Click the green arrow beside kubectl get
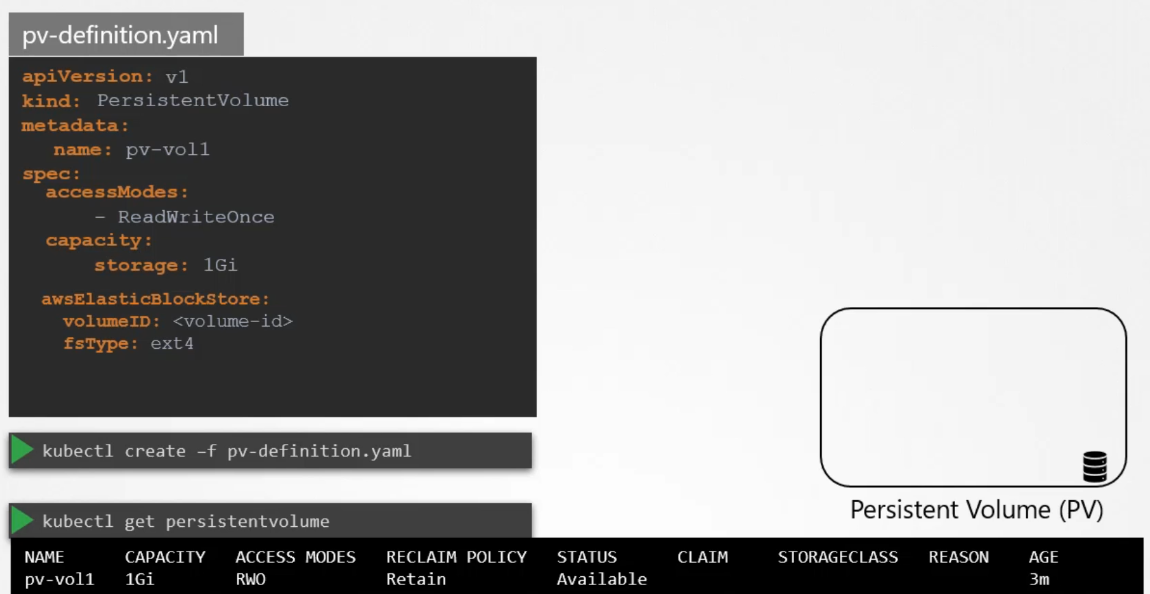 click(22, 521)
